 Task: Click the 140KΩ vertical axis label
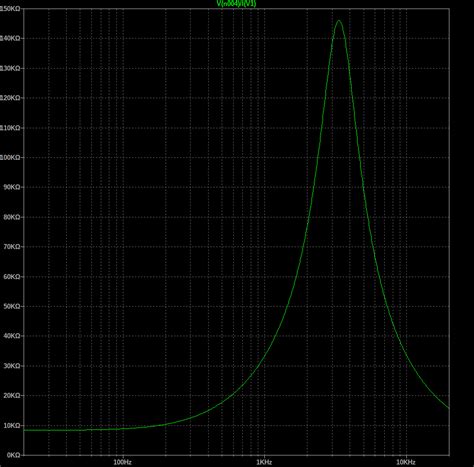pyautogui.click(x=10, y=39)
